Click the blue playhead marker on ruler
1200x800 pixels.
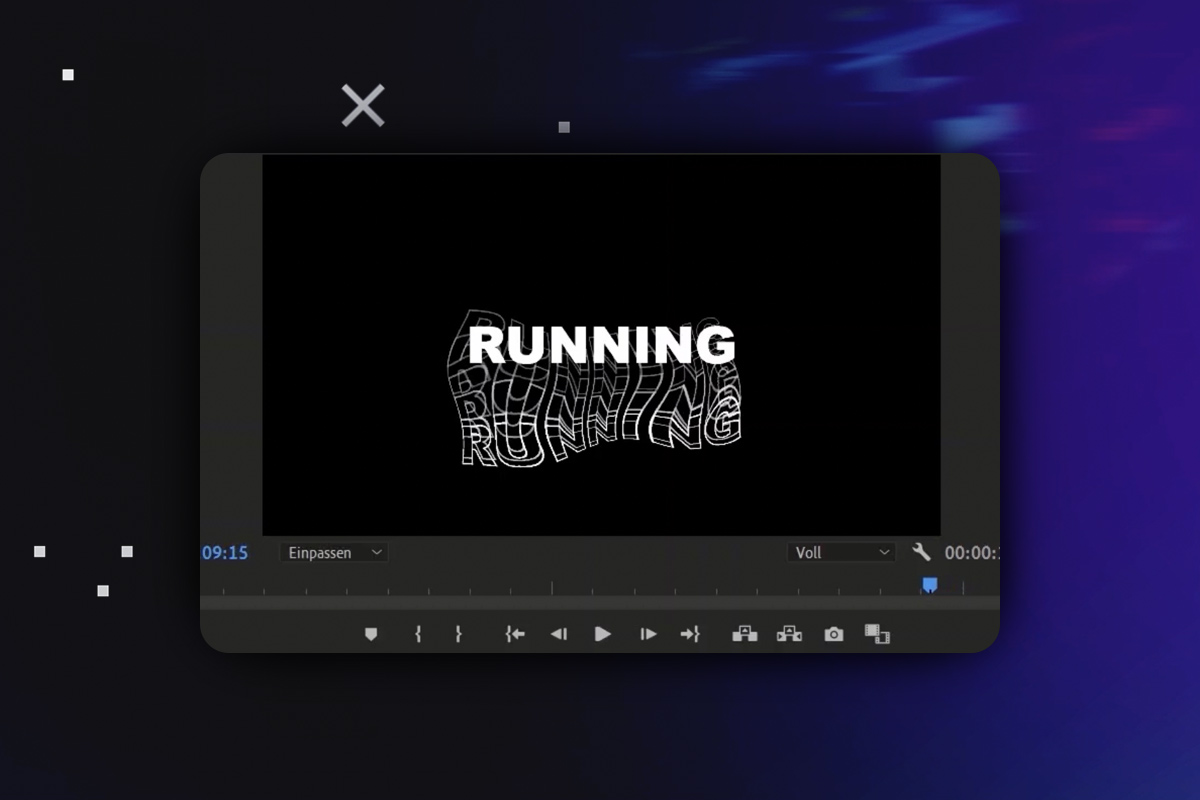click(x=930, y=585)
